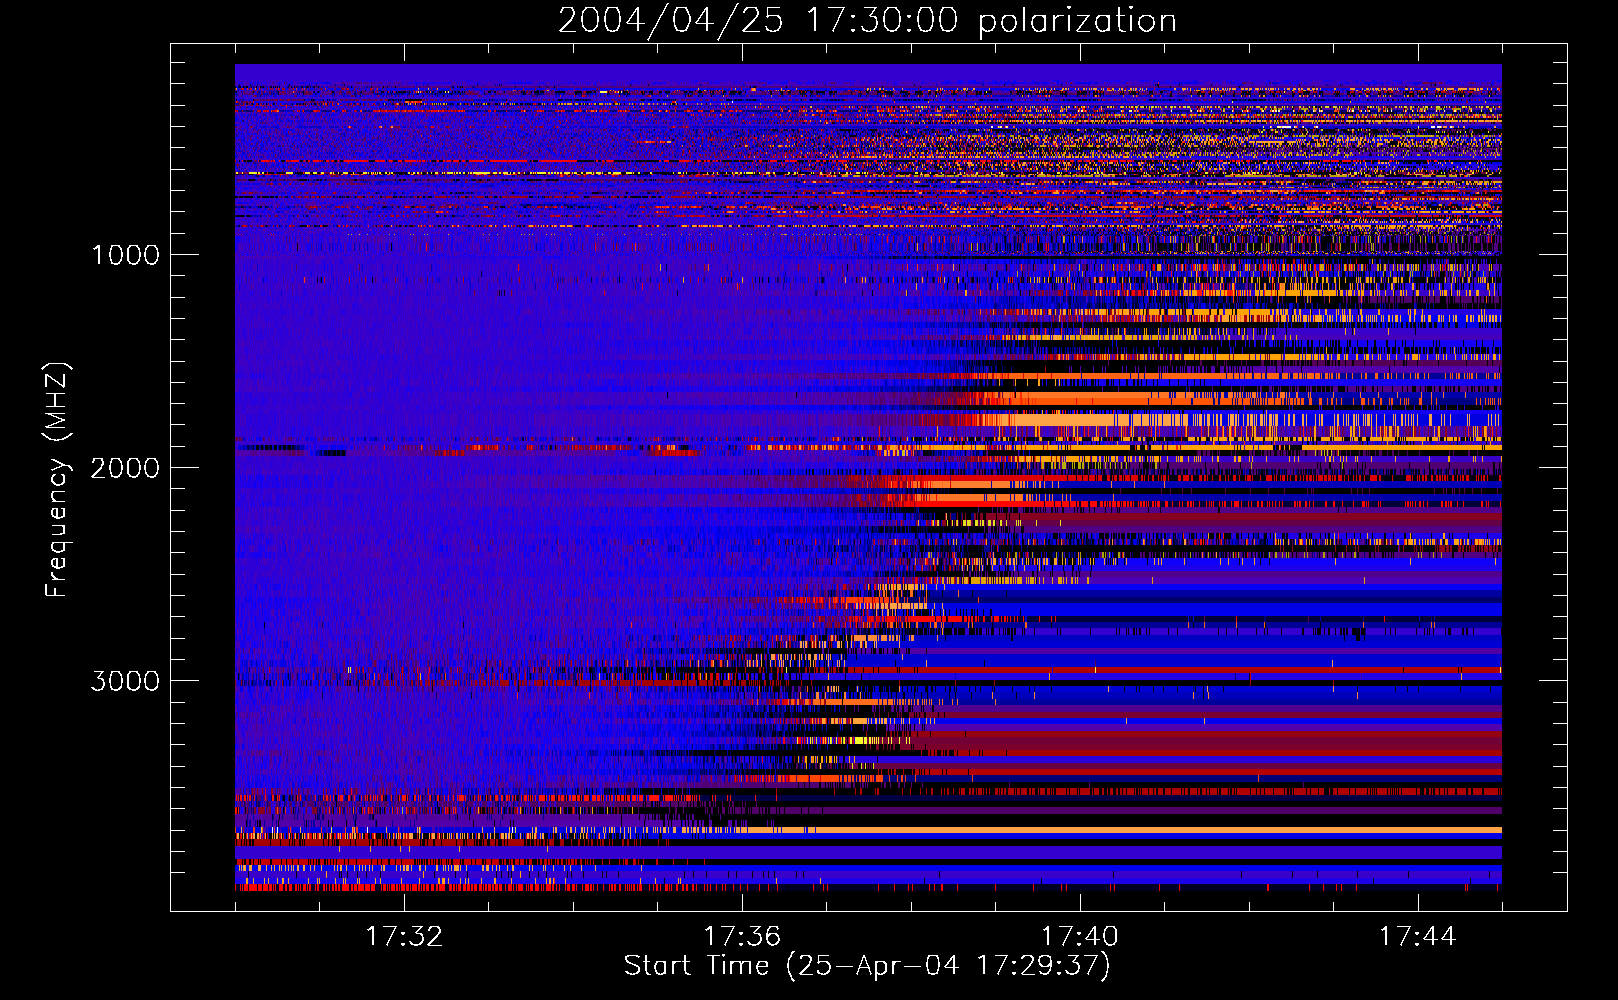The image size is (1618, 1000).
Task: Click the plot title "2004/04/25 17:30:00 polarization"
Action: click(x=867, y=20)
